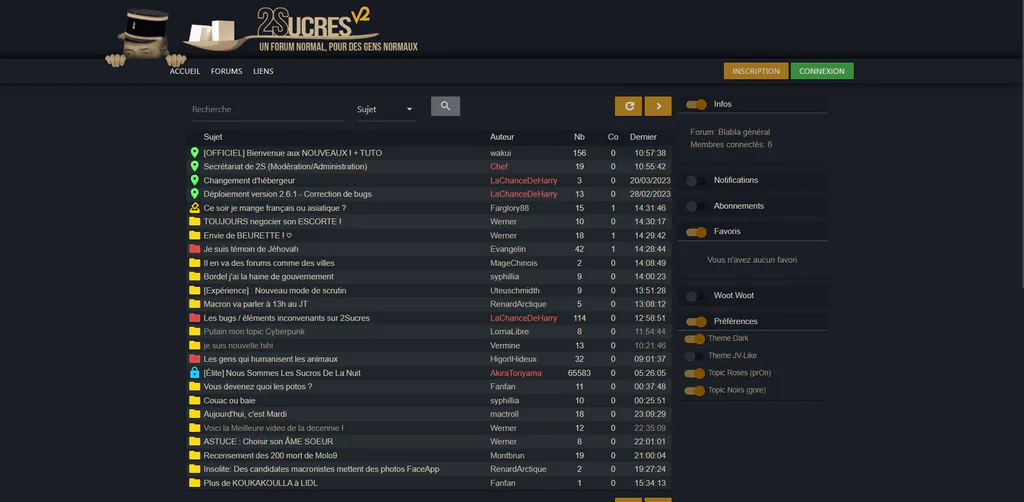This screenshot has width=1024, height=502.
Task: Open topic 'Il en va des forums comme des villes'
Action: [269, 263]
